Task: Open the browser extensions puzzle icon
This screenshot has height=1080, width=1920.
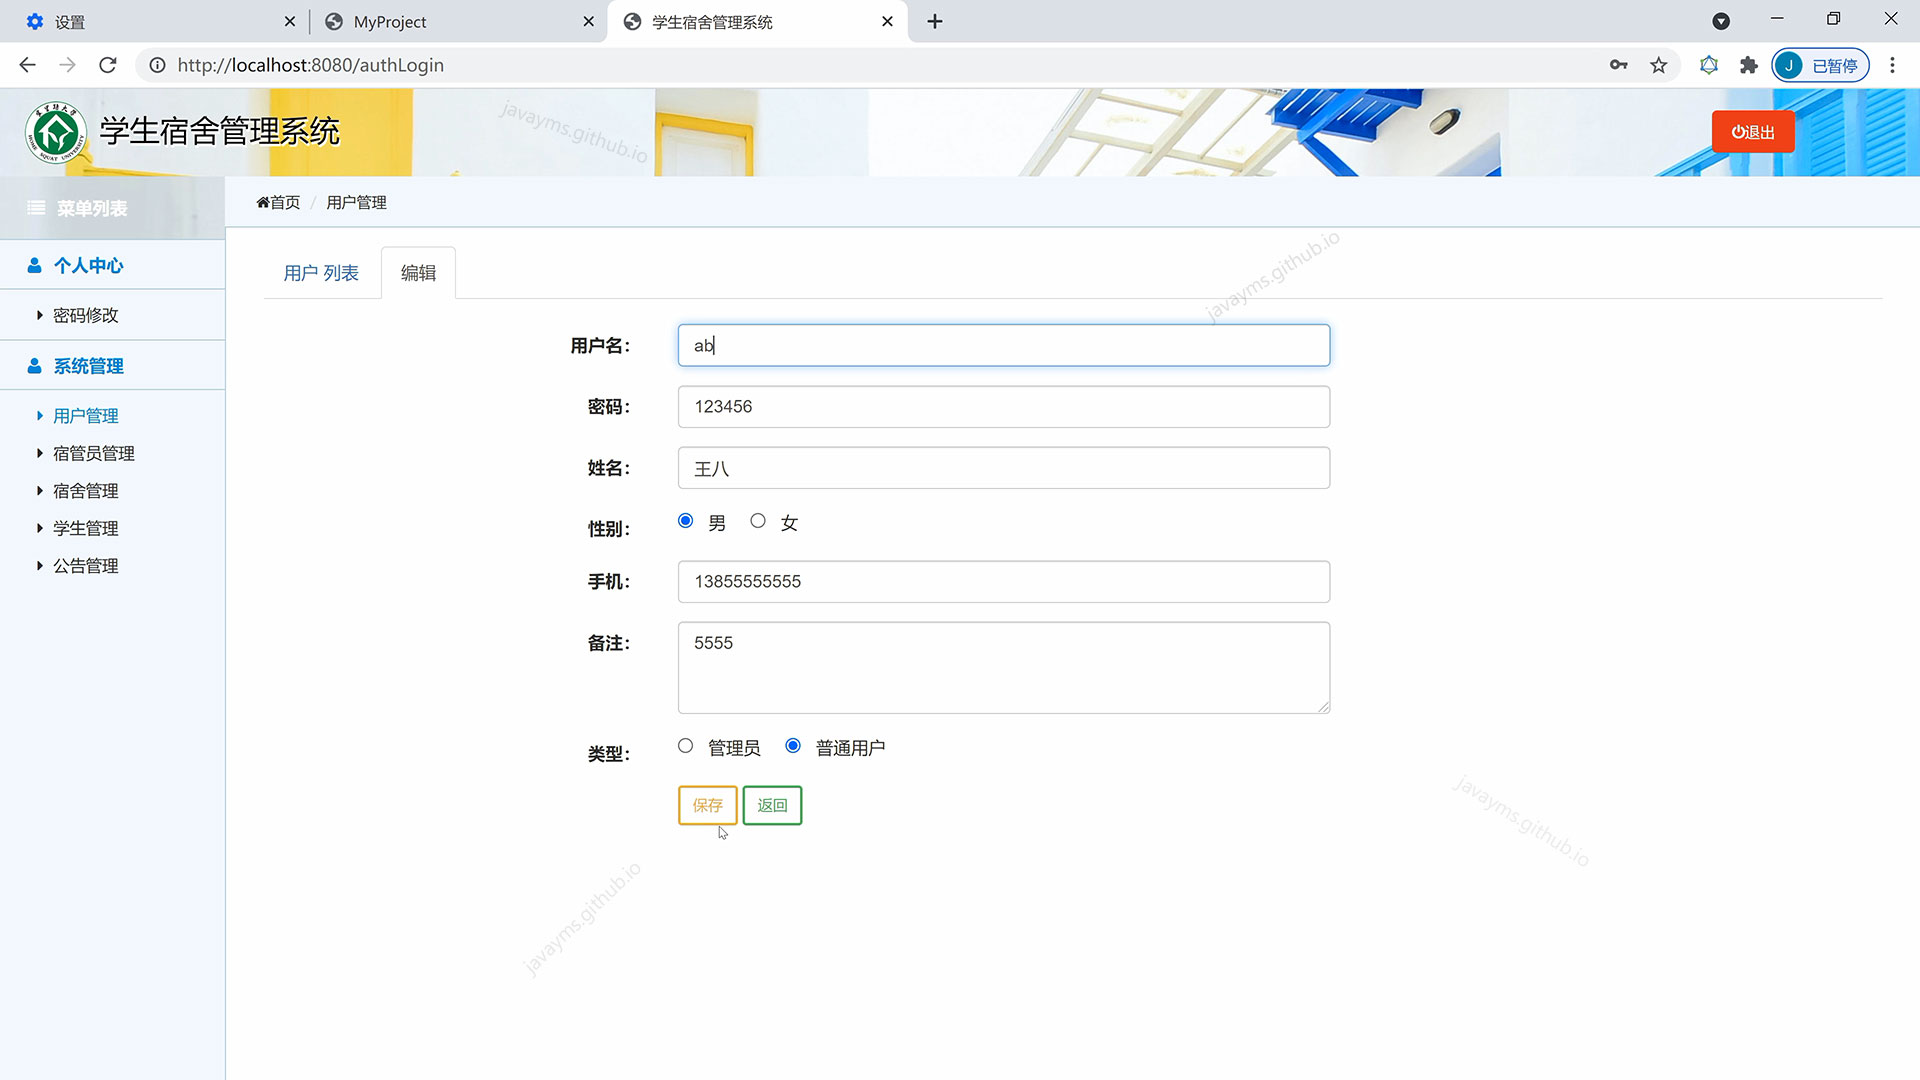Action: [x=1748, y=65]
